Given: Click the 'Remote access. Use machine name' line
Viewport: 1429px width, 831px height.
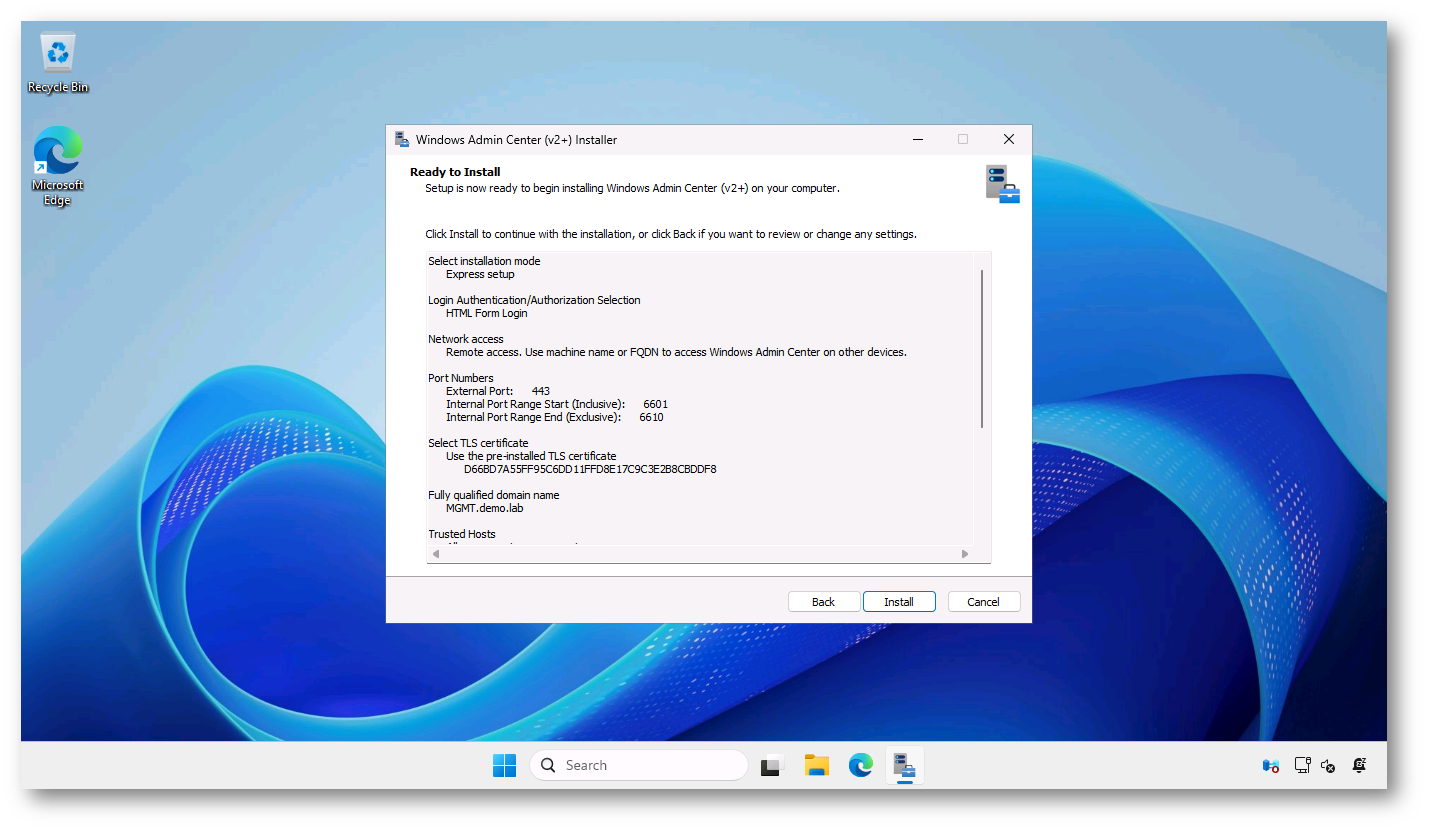Looking at the screenshot, I should click(676, 352).
